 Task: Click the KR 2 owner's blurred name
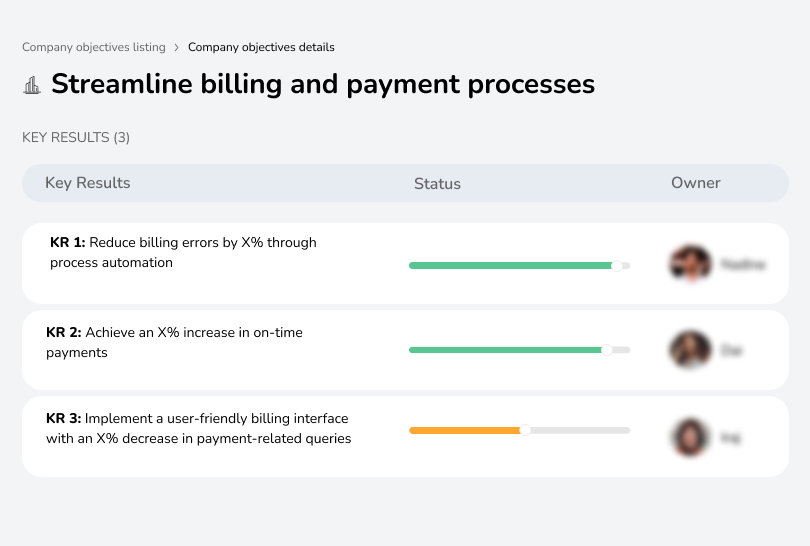[731, 350]
